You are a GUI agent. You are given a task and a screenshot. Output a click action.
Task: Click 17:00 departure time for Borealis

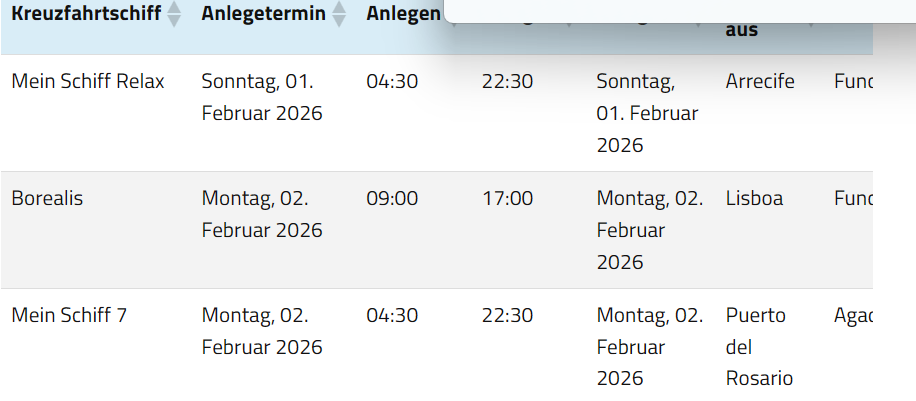tap(507, 198)
